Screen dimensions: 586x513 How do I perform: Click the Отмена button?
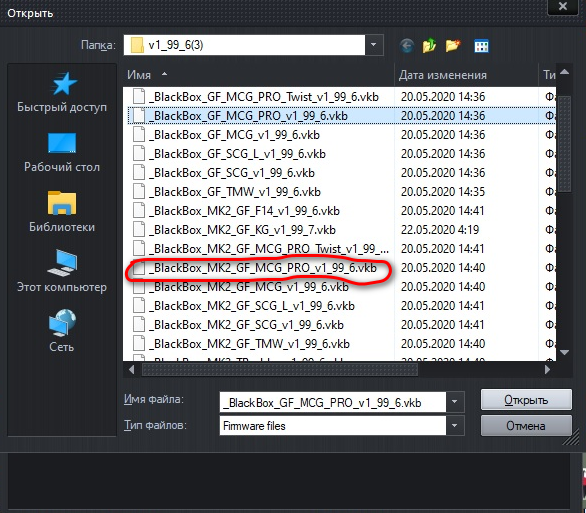tap(526, 426)
